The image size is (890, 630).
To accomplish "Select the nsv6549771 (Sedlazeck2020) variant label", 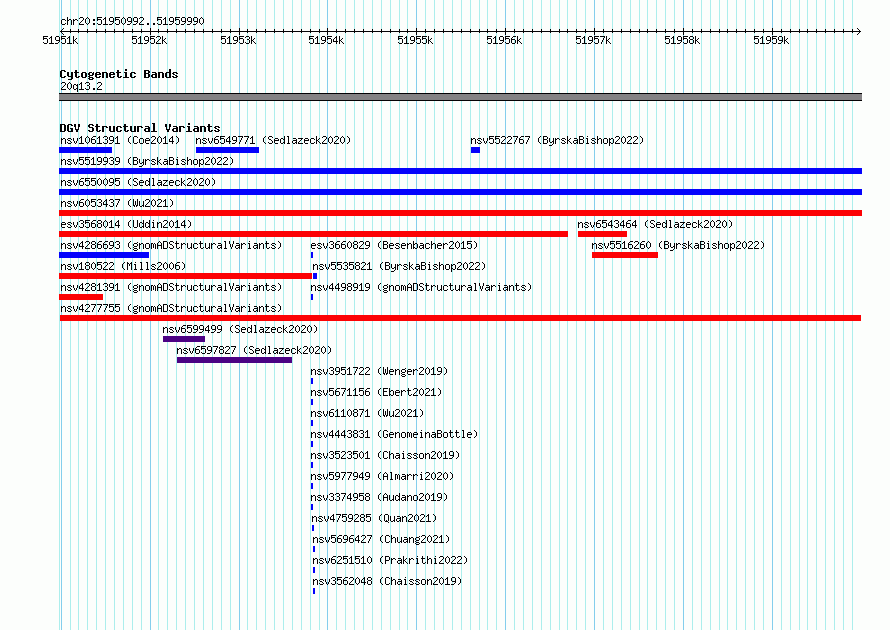I will point(273,140).
